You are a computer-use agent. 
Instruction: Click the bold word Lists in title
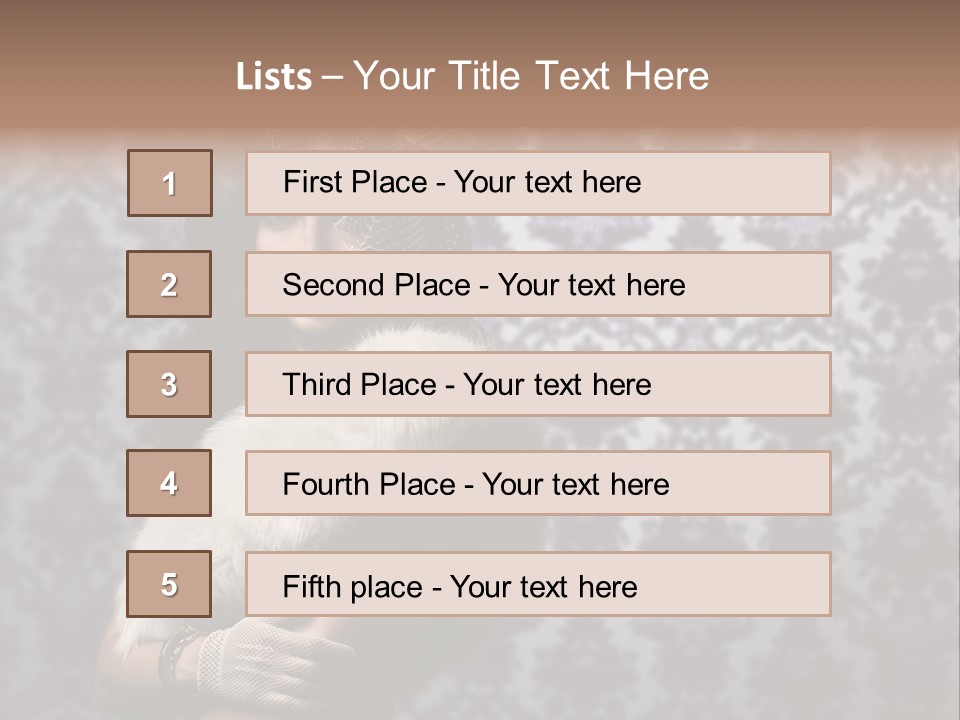[x=274, y=77]
